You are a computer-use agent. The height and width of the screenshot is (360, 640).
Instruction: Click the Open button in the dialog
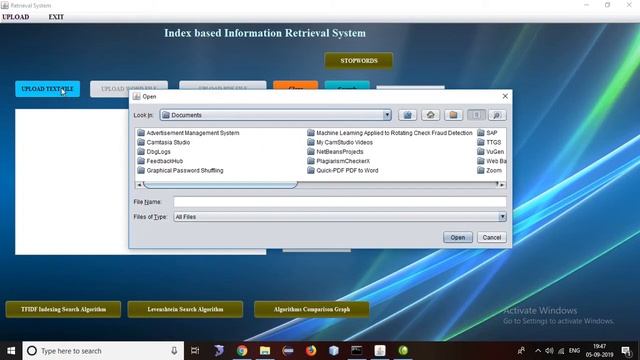pos(458,237)
